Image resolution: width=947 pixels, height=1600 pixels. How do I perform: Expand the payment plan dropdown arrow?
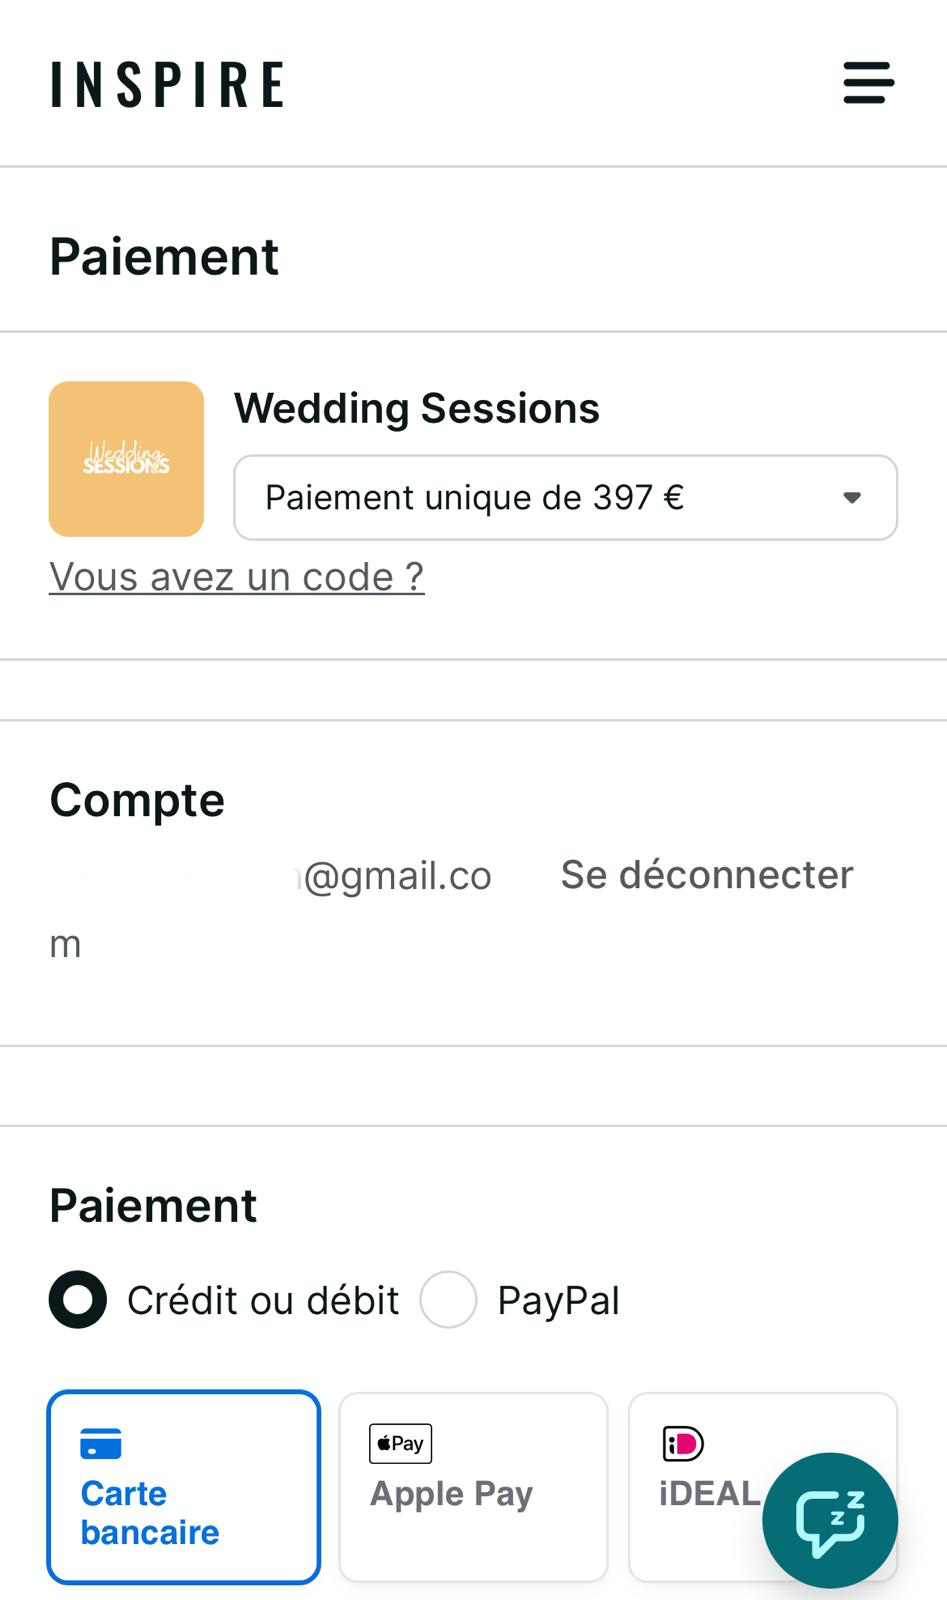coord(852,498)
